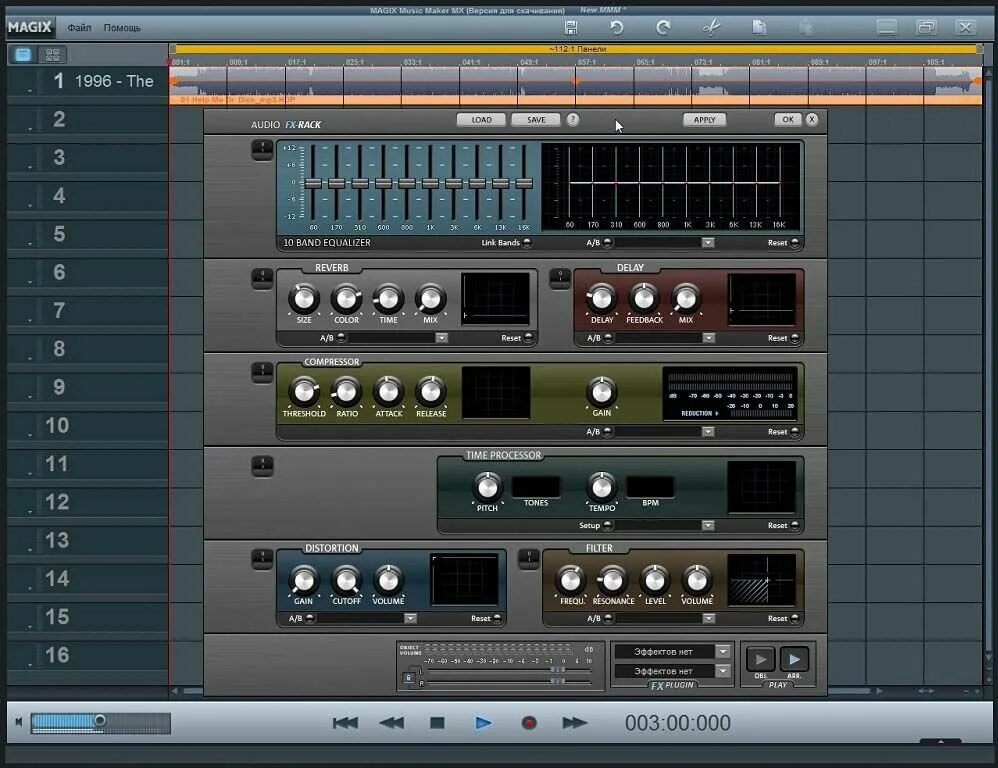Toggle A/B compare on Delay

(608, 338)
